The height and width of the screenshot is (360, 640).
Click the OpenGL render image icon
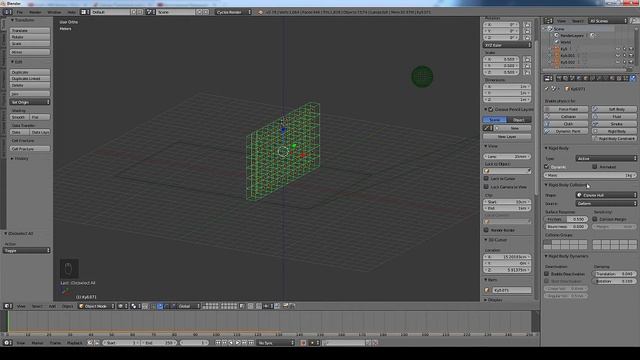(285, 306)
